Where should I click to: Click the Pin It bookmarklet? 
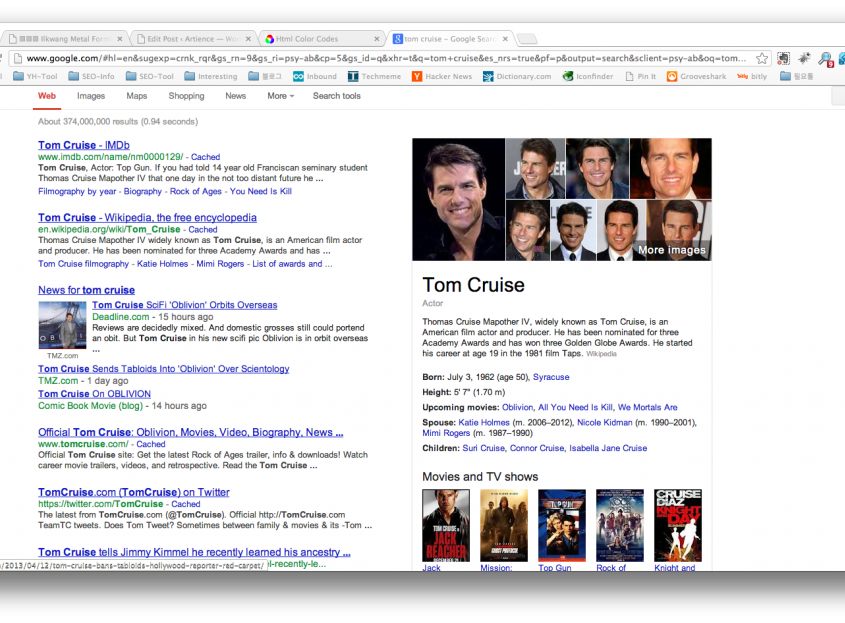pyautogui.click(x=641, y=77)
